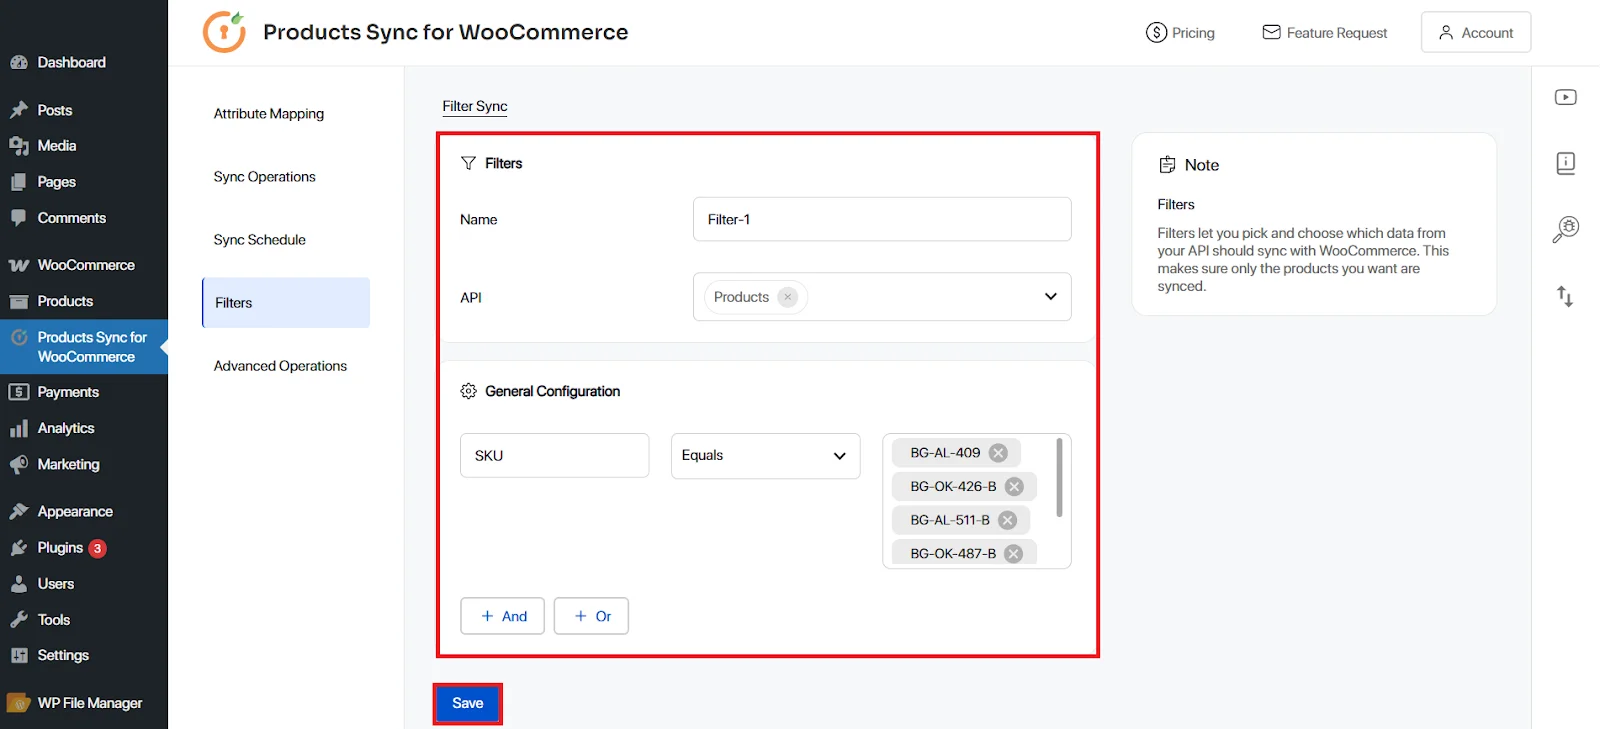Click the Appearance brush icon
1600x729 pixels.
[18, 511]
